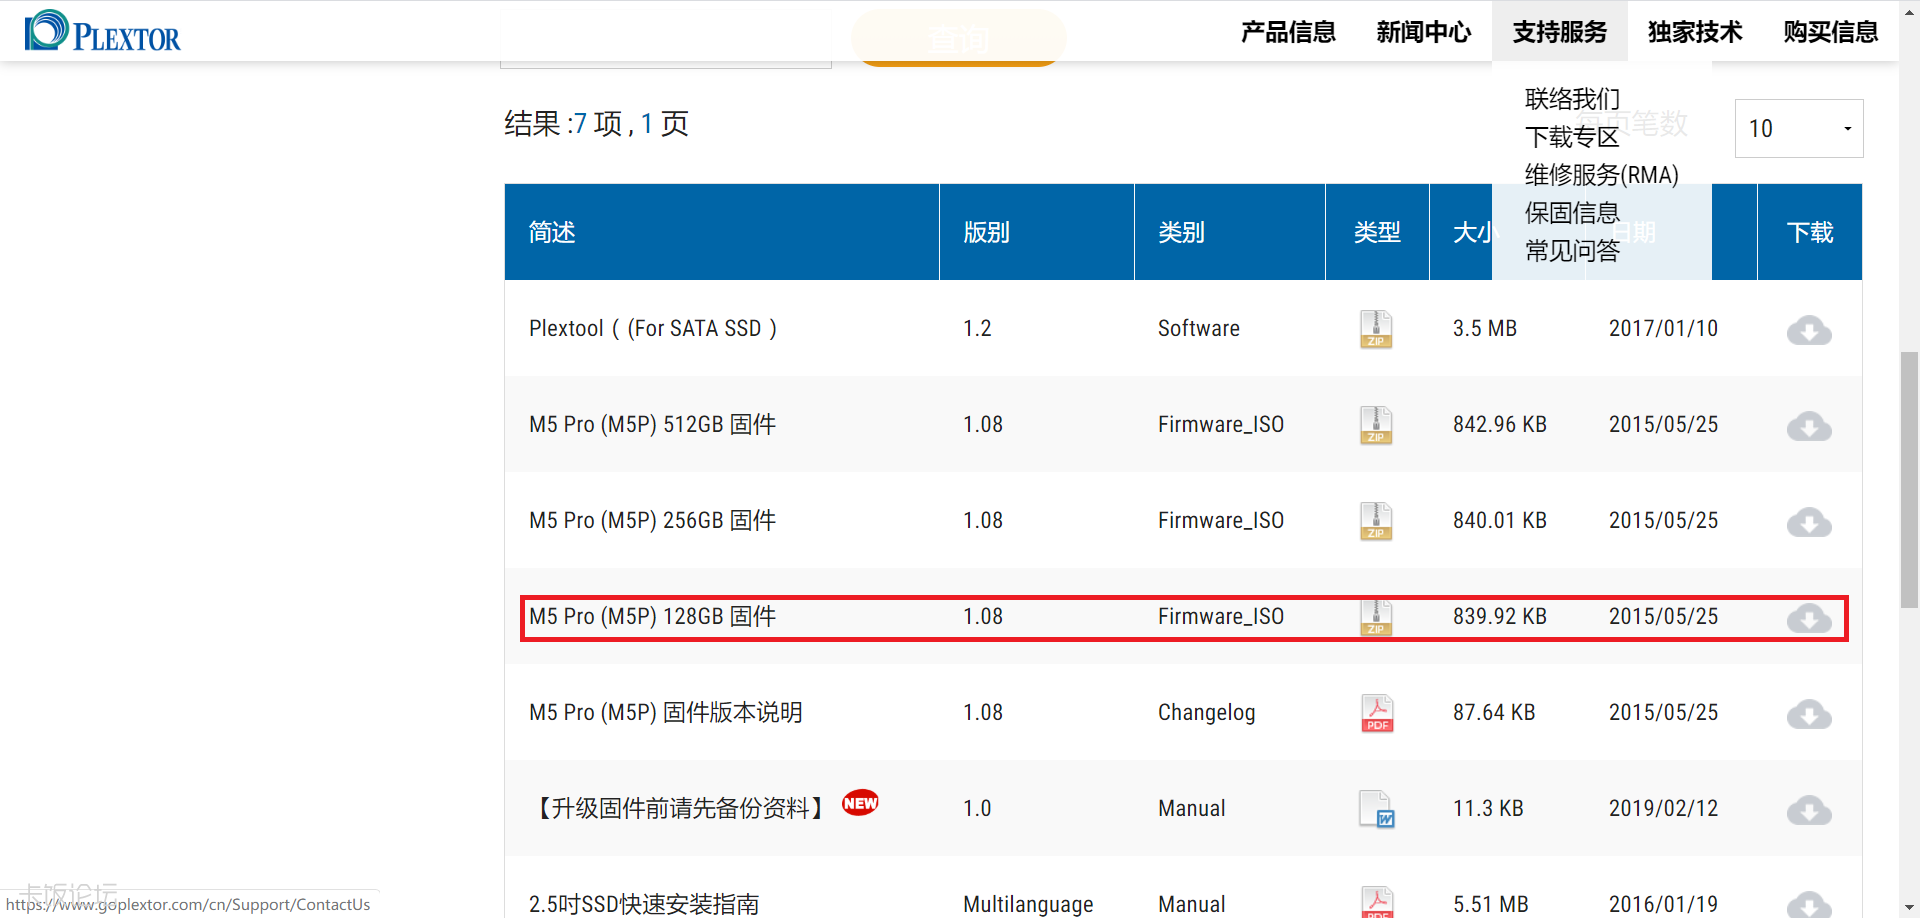Click PDF icon in Changelog row

click(x=1377, y=713)
